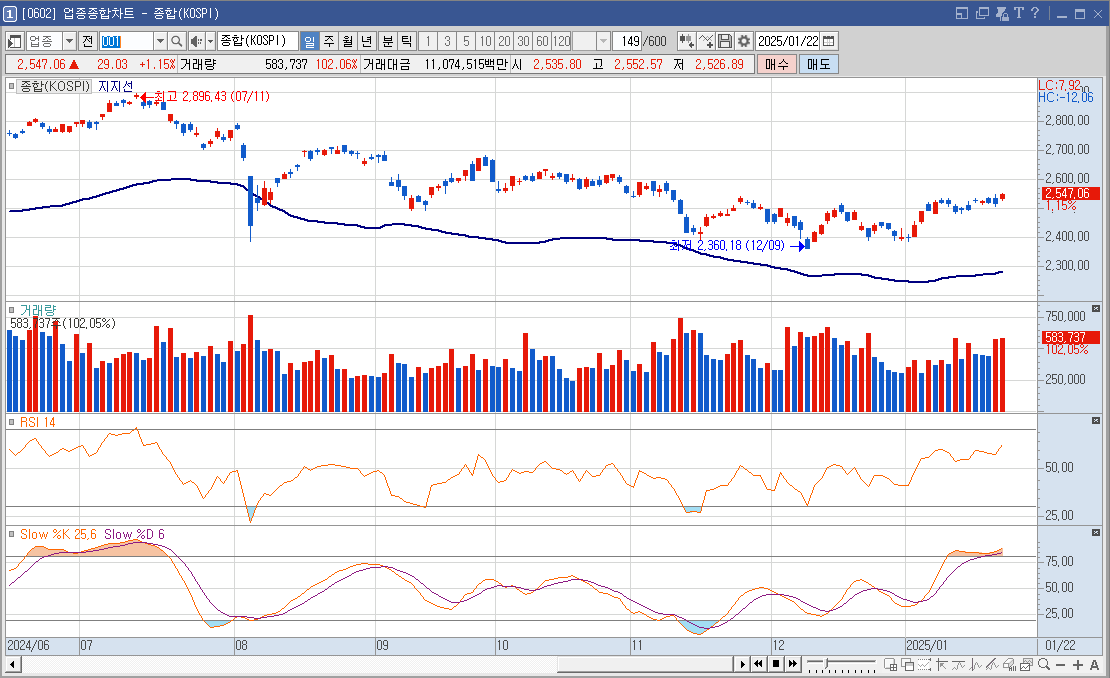Select interval 3 tab

coord(447,41)
